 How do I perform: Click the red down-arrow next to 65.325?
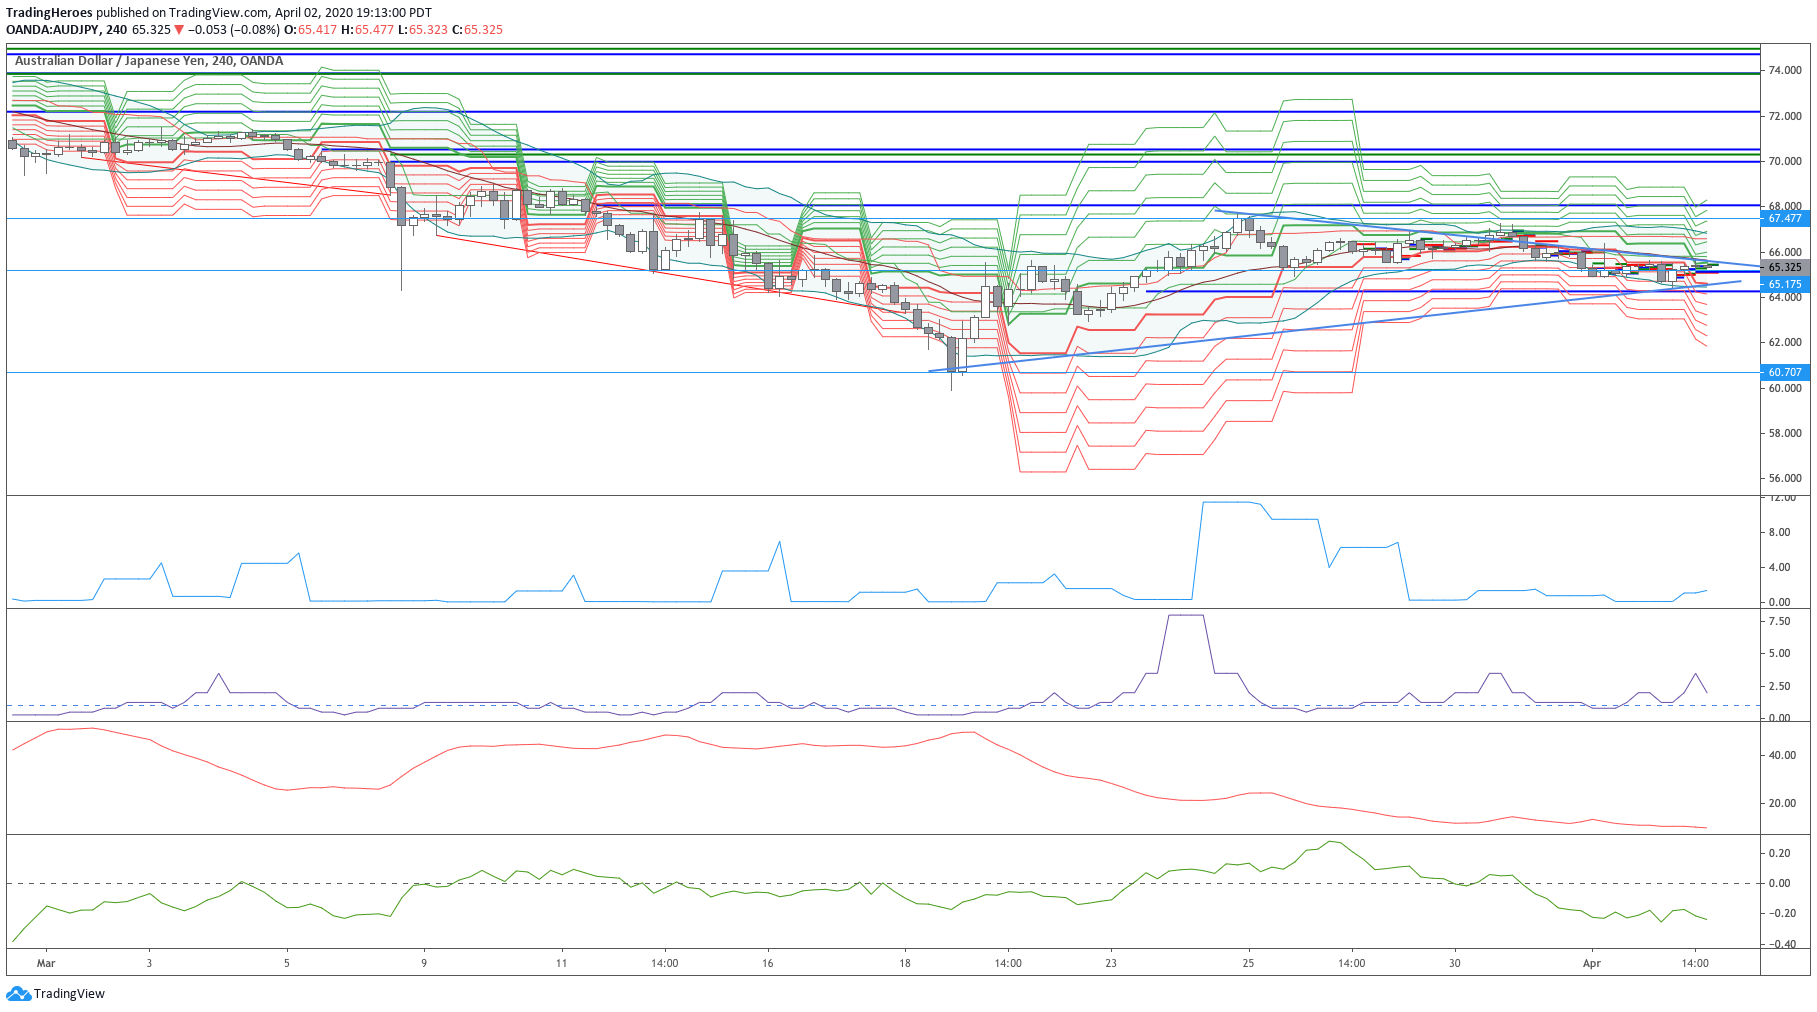pos(180,30)
